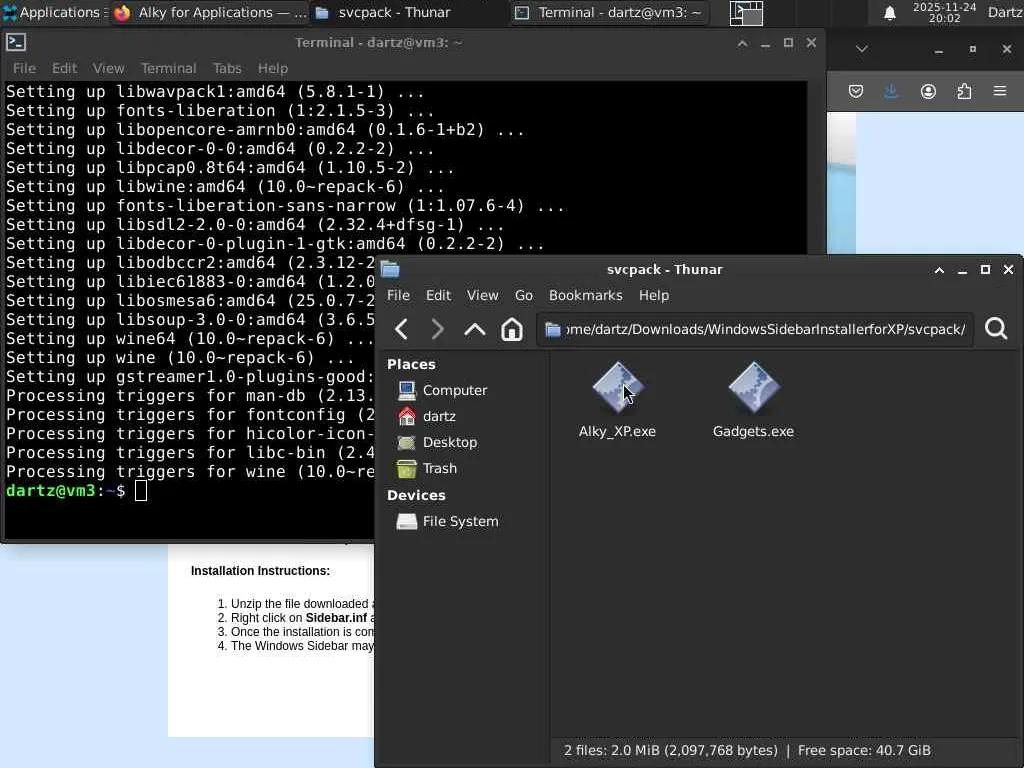Switch to Firefox Alky for Applications window

(210, 12)
